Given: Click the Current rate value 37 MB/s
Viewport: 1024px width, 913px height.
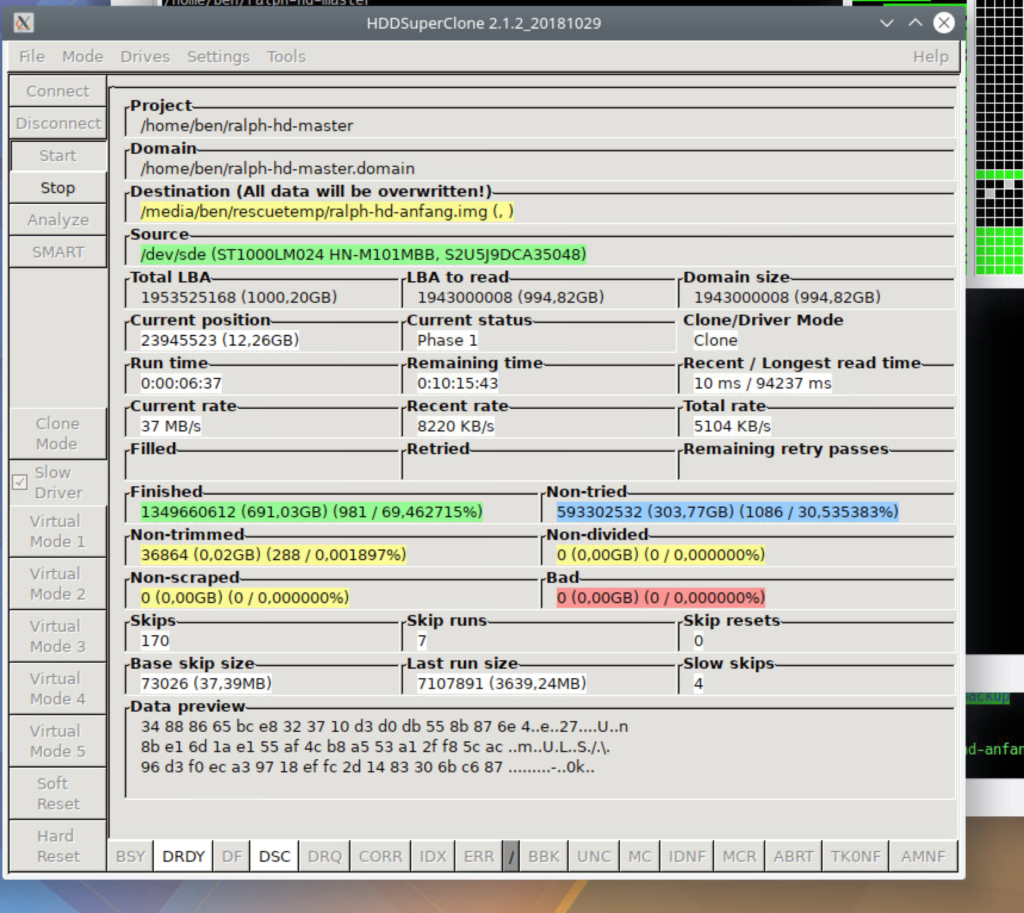Looking at the screenshot, I should [170, 426].
